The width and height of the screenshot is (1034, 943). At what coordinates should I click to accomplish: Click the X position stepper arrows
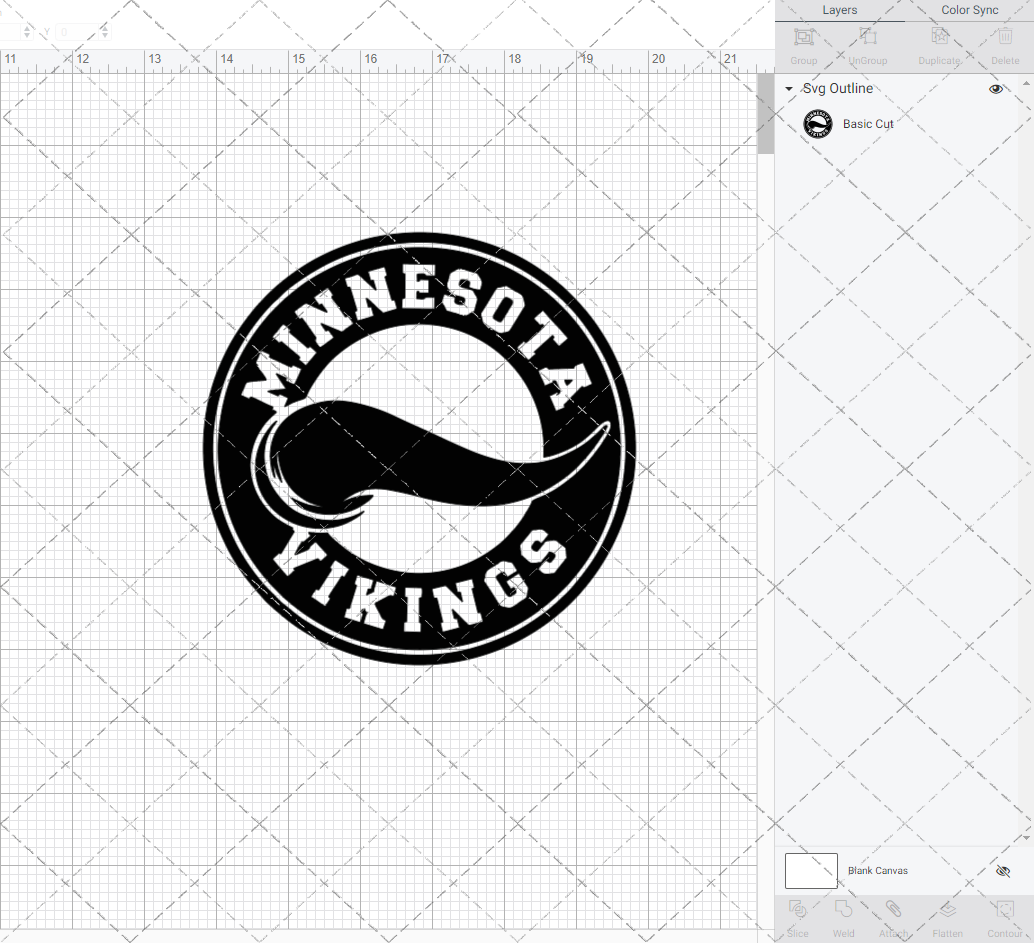tap(27, 32)
